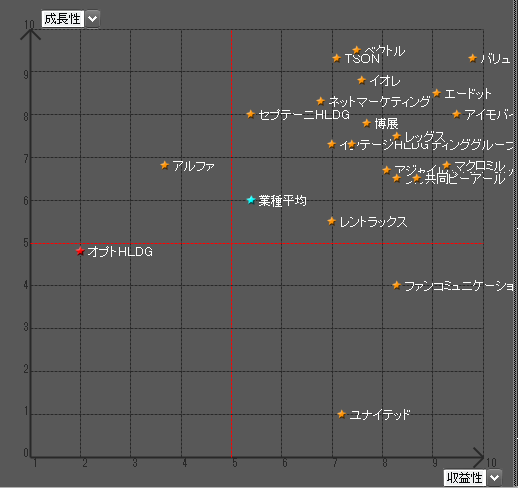Screen dimensions: 518x488
Task: Click the cyan 業種平均 star marker
Action: tap(251, 200)
